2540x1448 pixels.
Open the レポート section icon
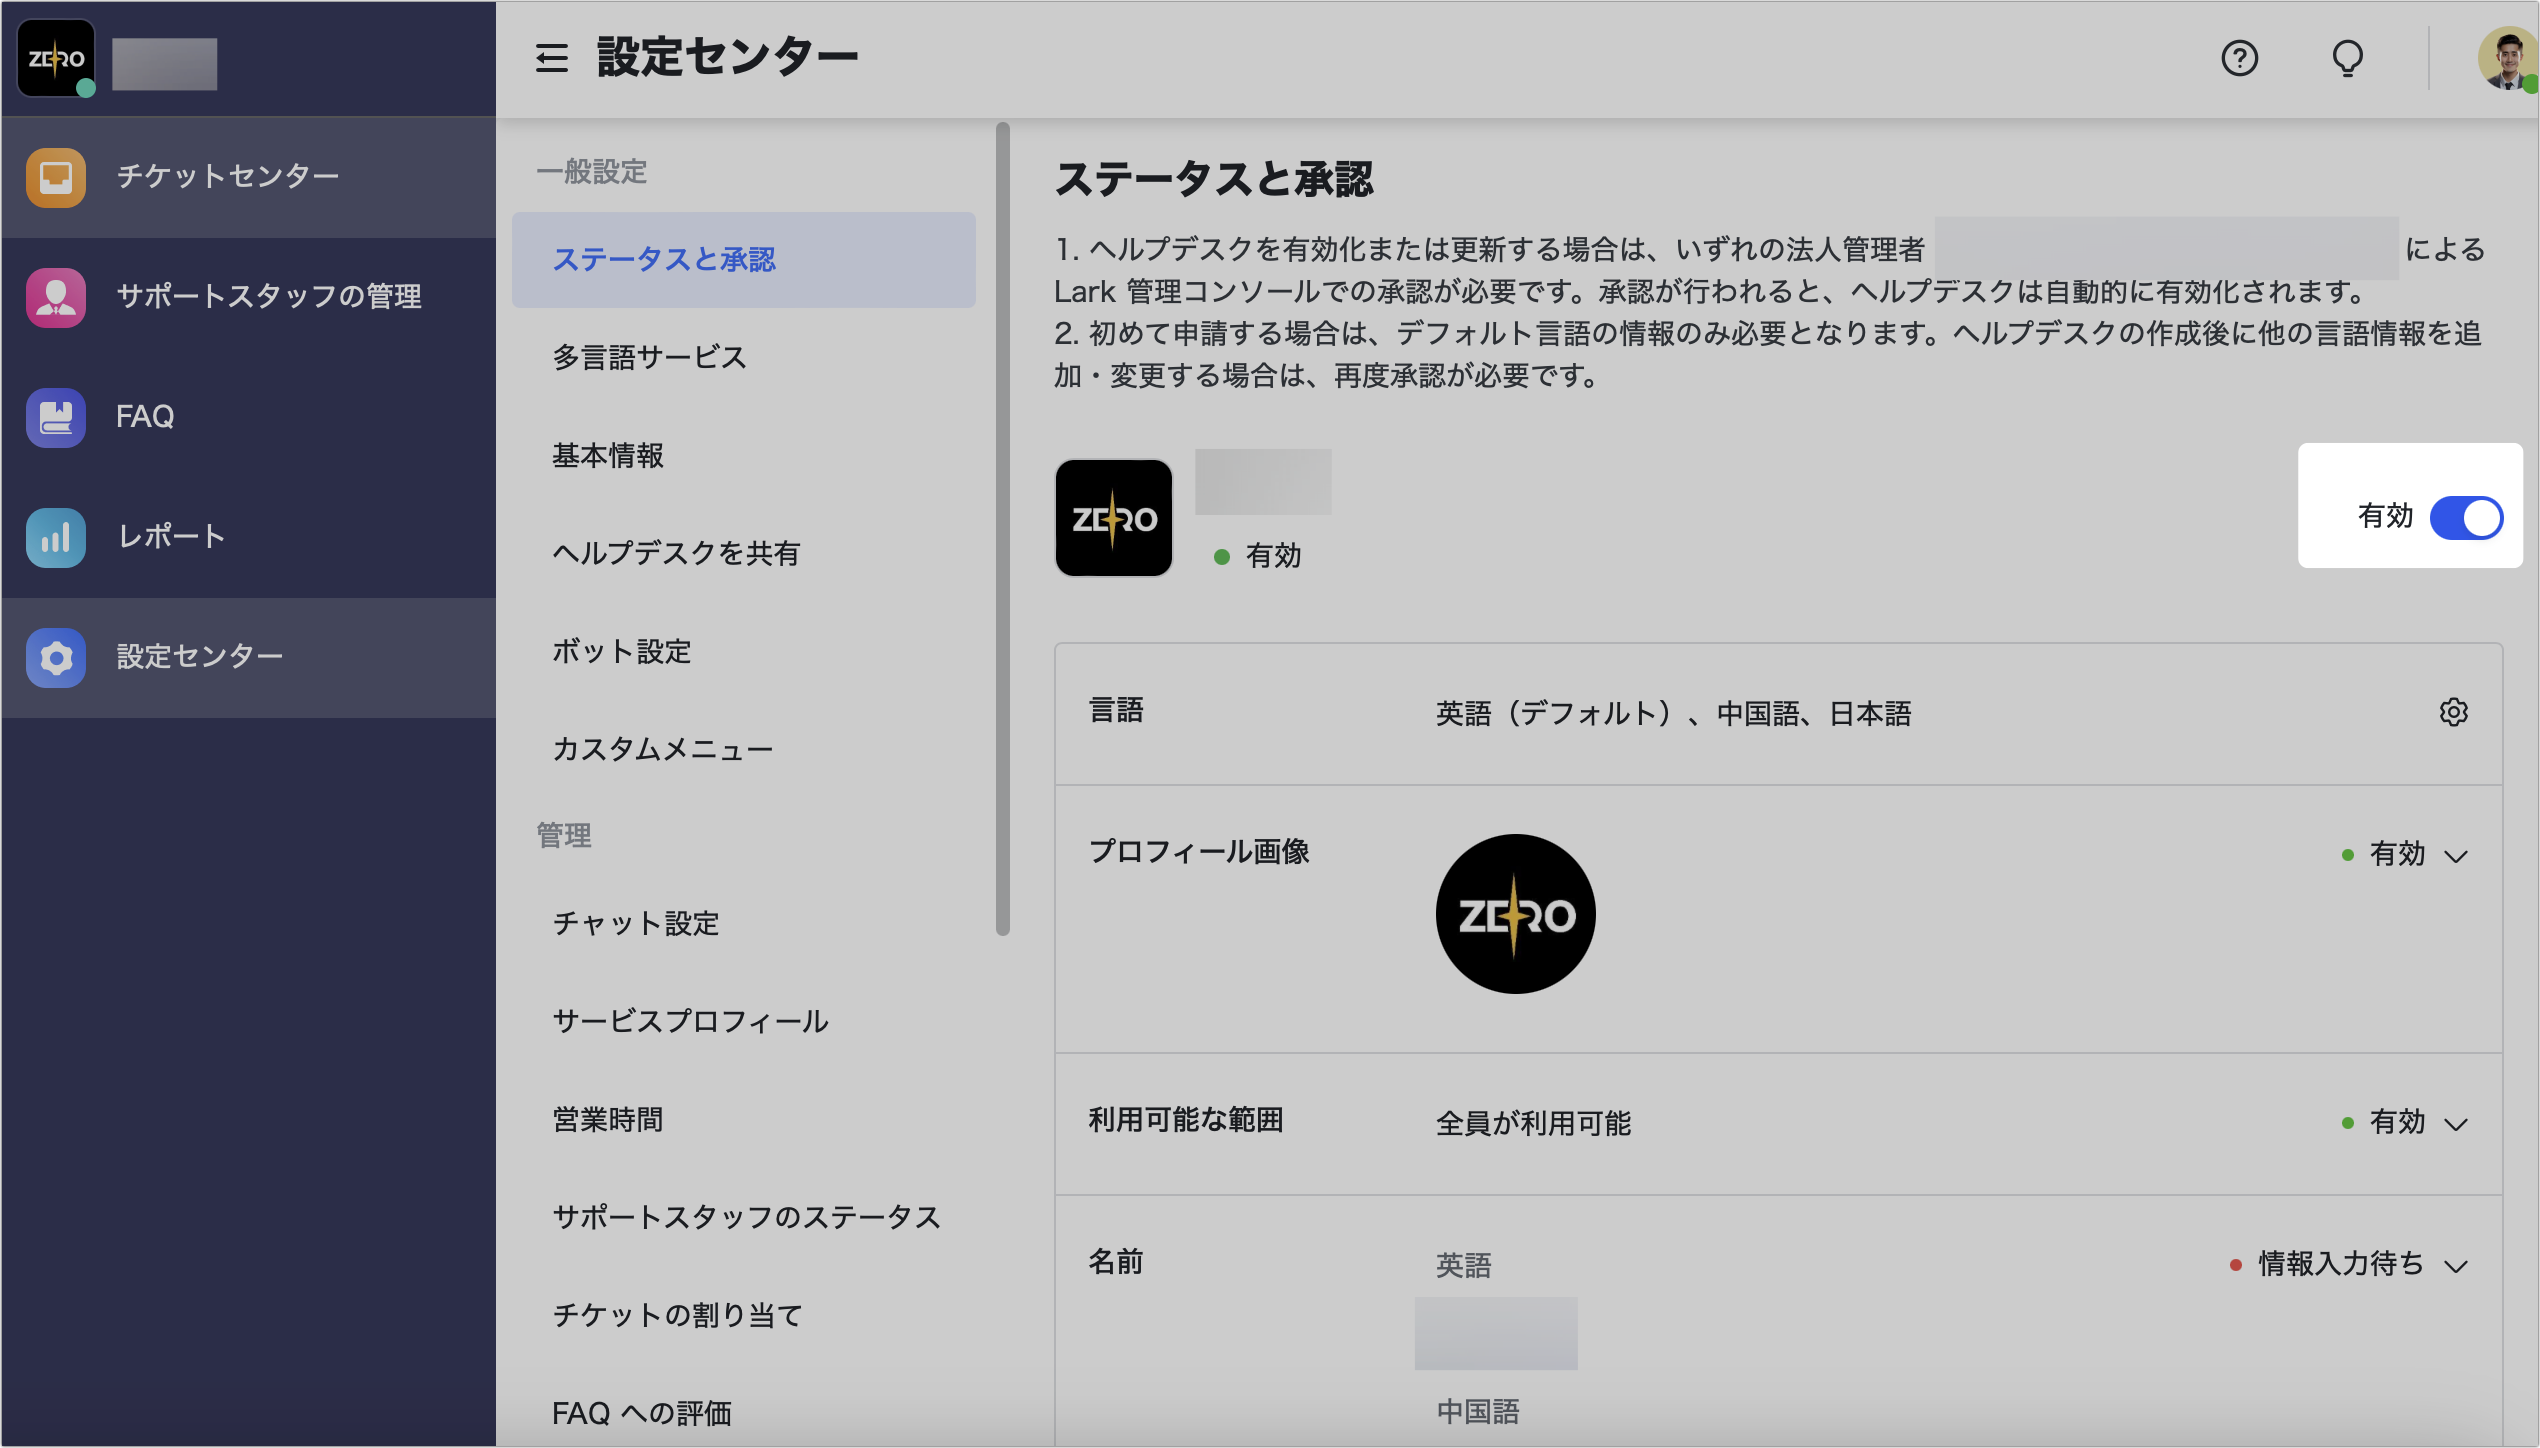(55, 537)
